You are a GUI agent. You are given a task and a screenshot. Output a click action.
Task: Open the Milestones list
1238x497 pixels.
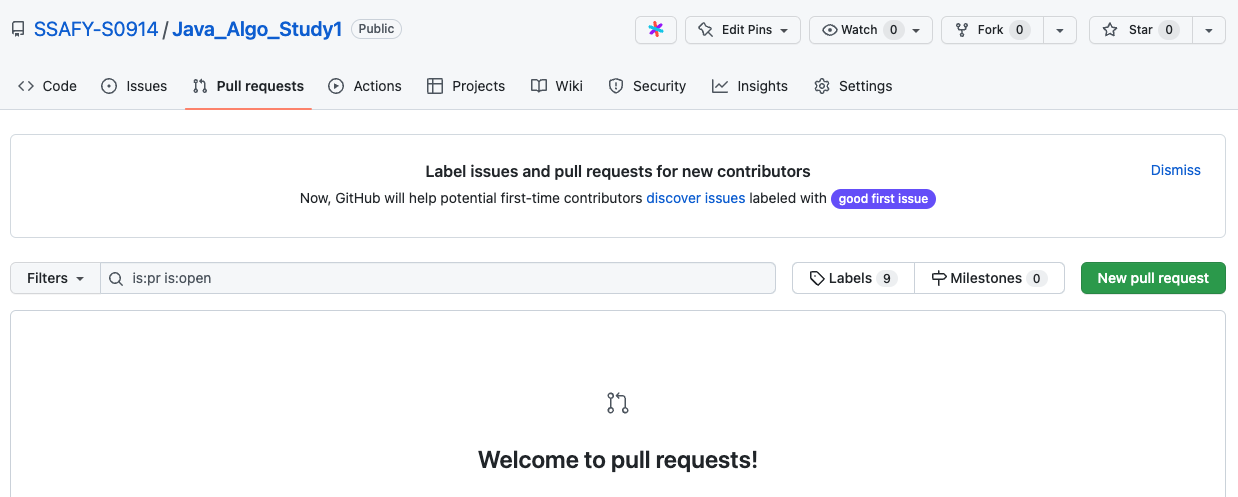pyautogui.click(x=989, y=278)
